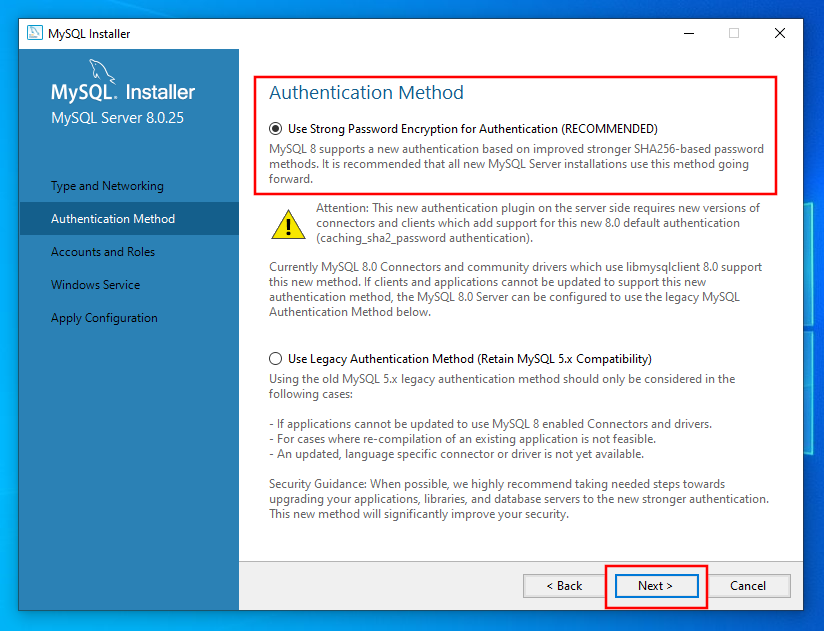Click 'MySQL 8 supports a new authentication' description
Viewport: 824px width, 631px height.
pyautogui.click(x=517, y=164)
